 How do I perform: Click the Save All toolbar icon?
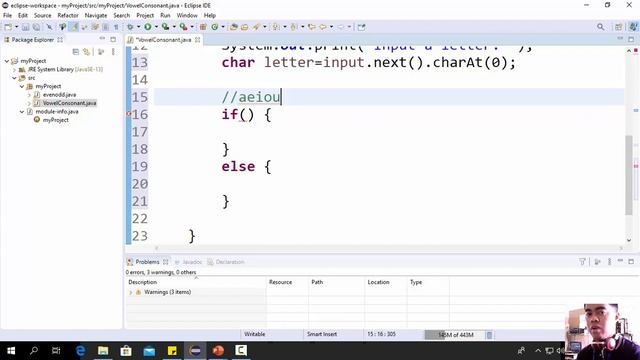point(36,27)
